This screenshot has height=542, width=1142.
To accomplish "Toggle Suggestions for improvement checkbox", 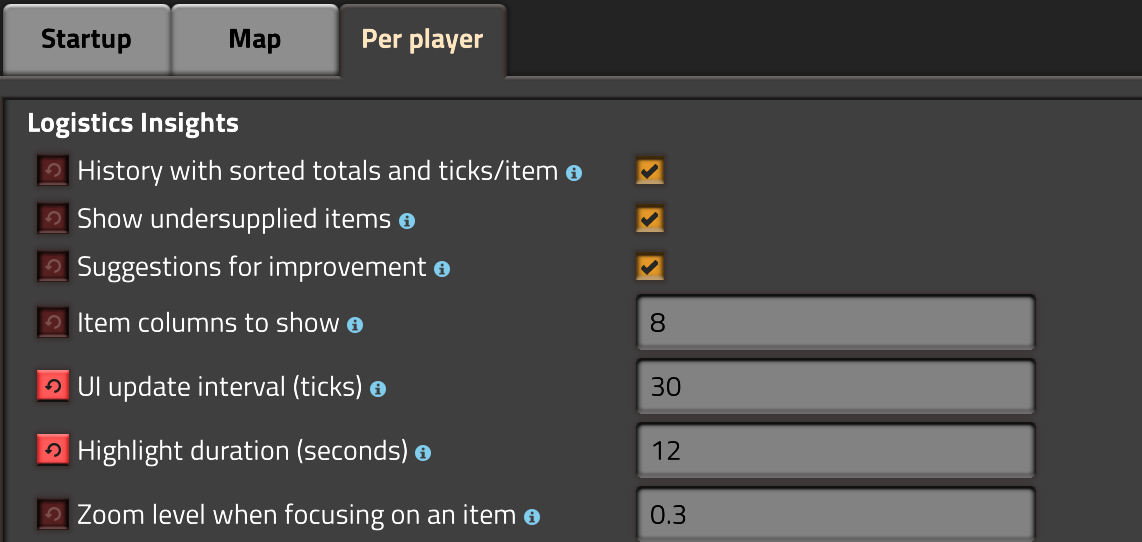I will [x=650, y=267].
